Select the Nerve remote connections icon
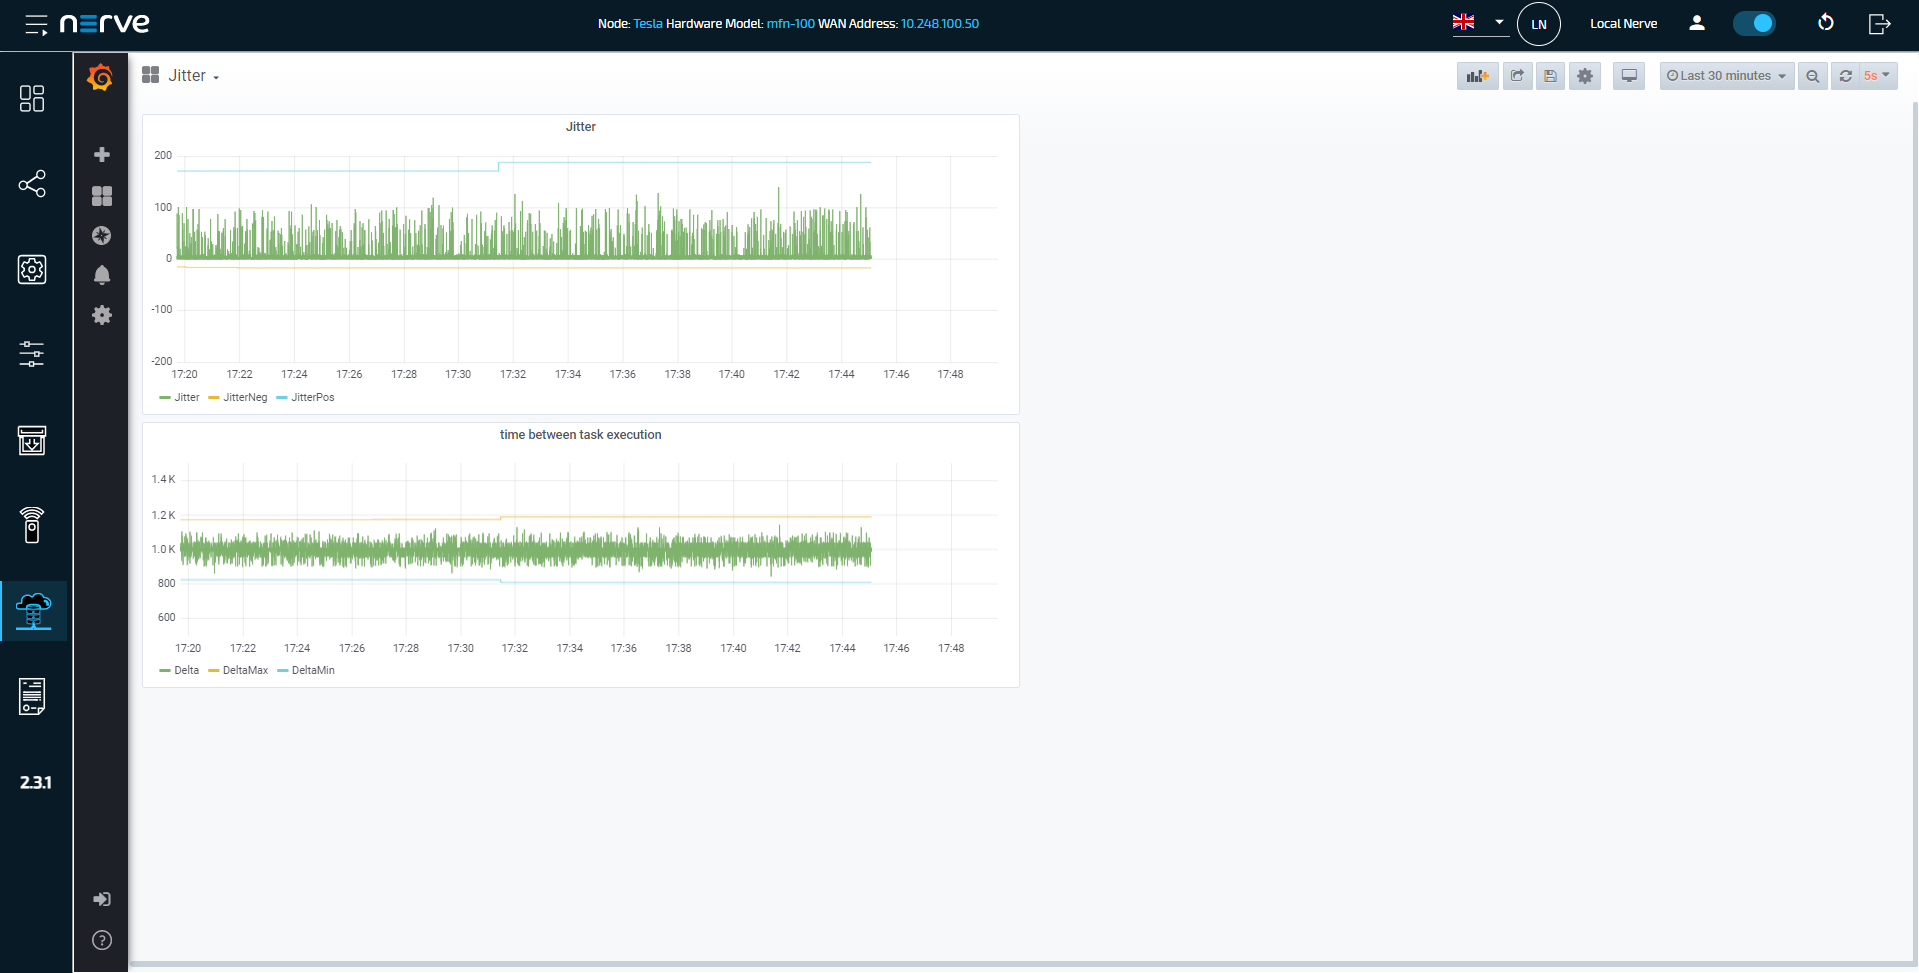Image resolution: width=1919 pixels, height=973 pixels. coord(33,526)
